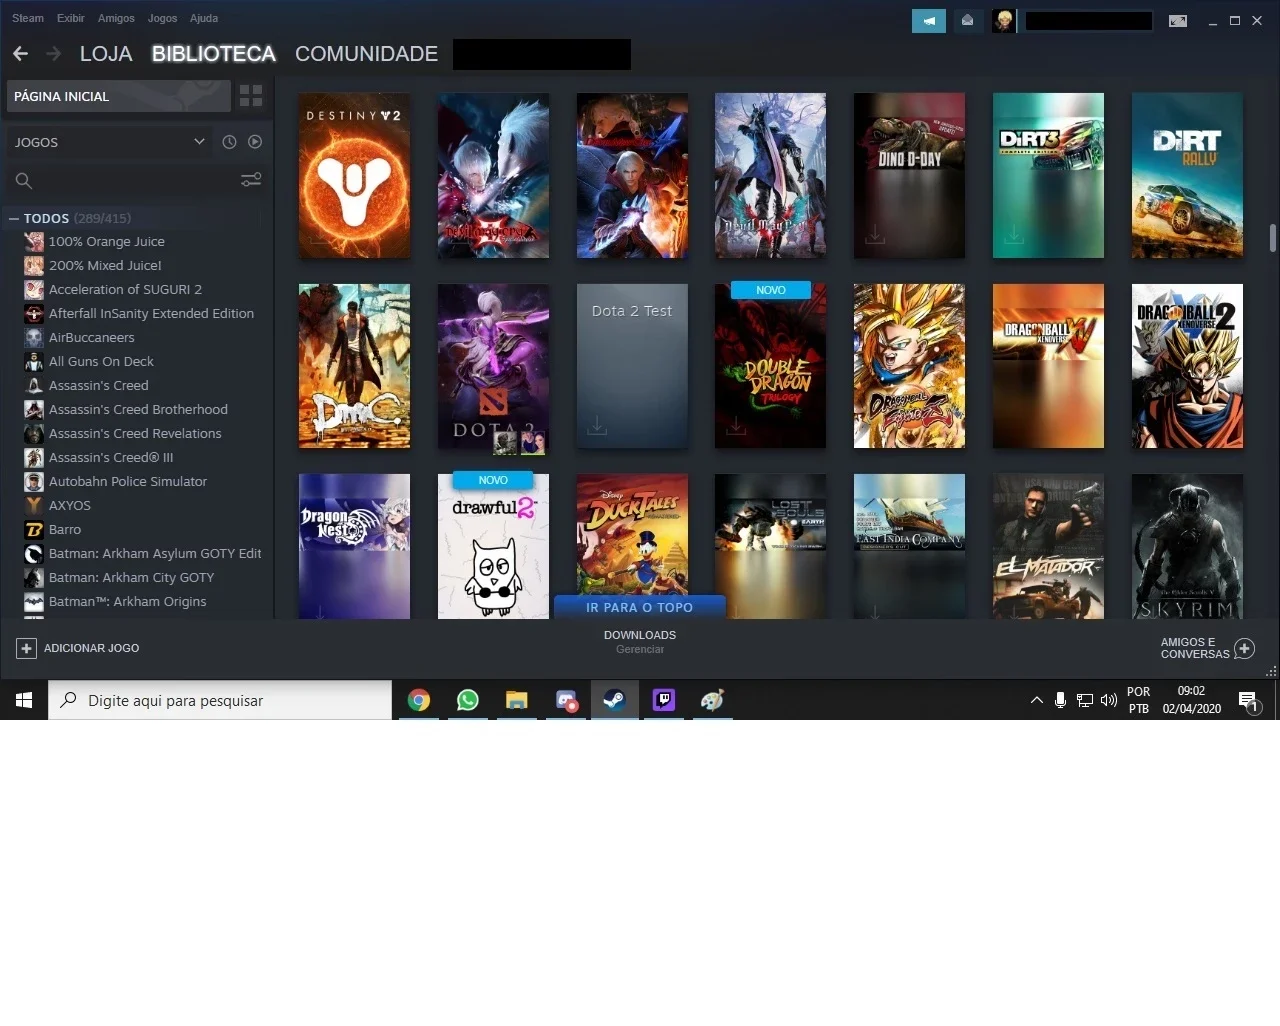Screen dimensions: 1280x1026
Task: Open the announcements megaphone icon
Action: [x=929, y=20]
